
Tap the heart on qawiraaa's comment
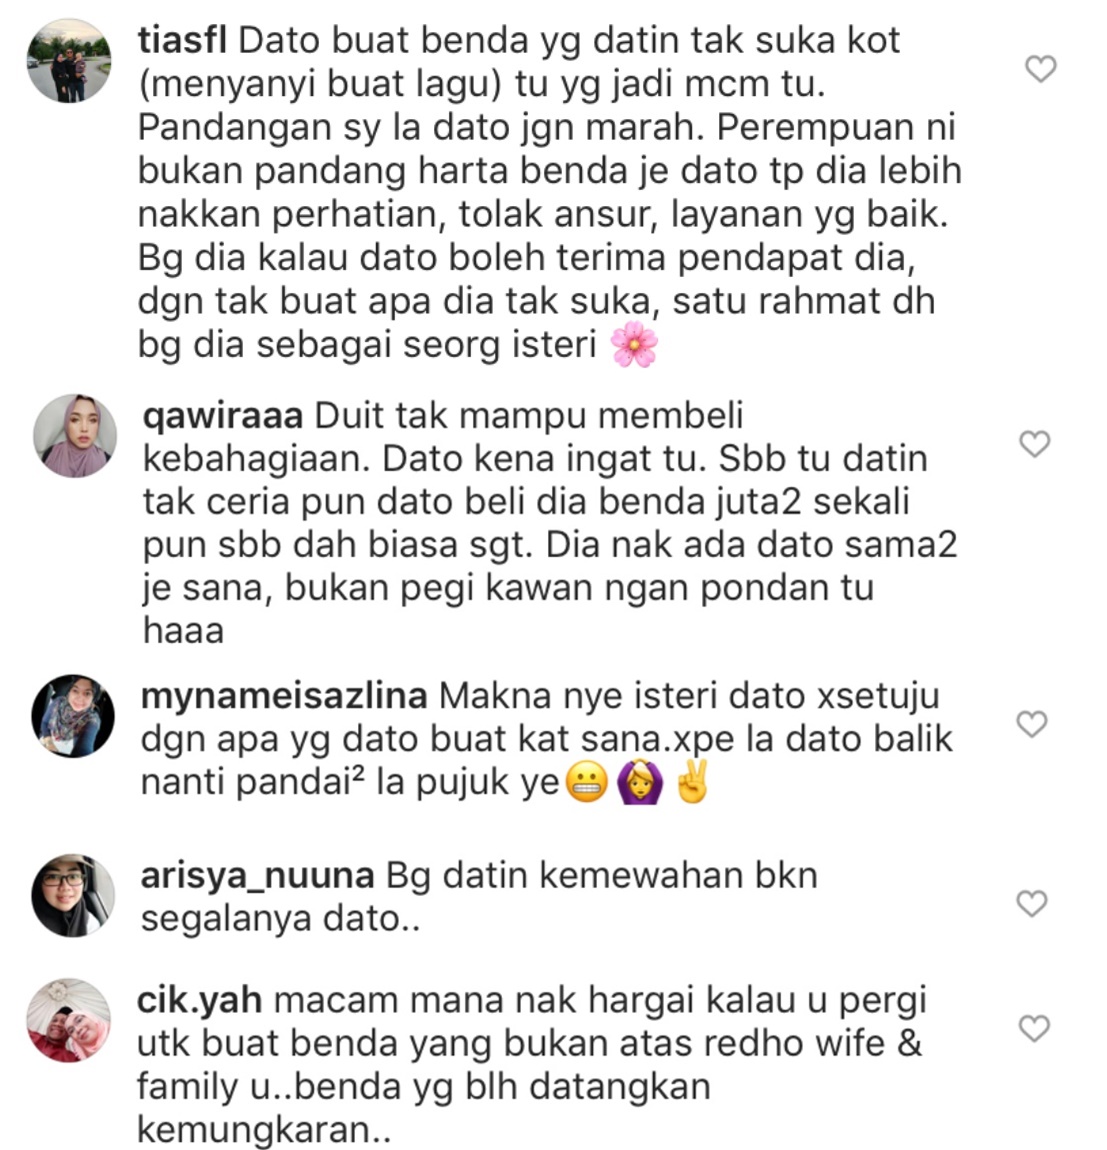point(1035,444)
